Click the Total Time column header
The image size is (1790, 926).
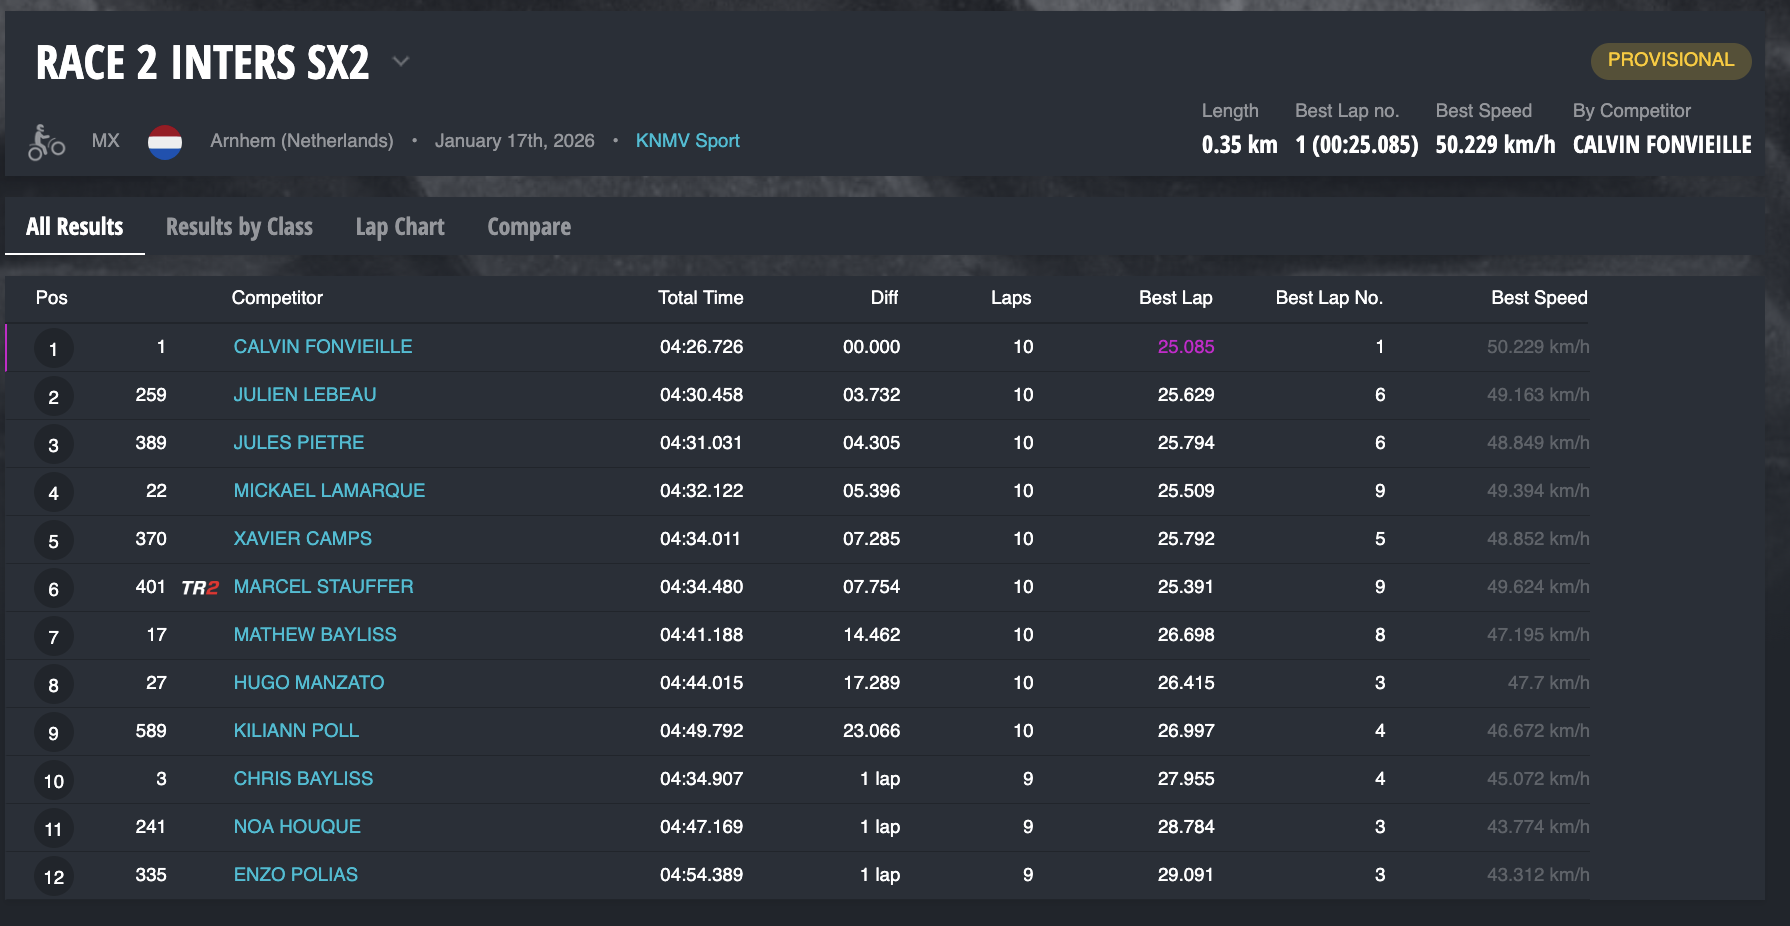pos(700,298)
